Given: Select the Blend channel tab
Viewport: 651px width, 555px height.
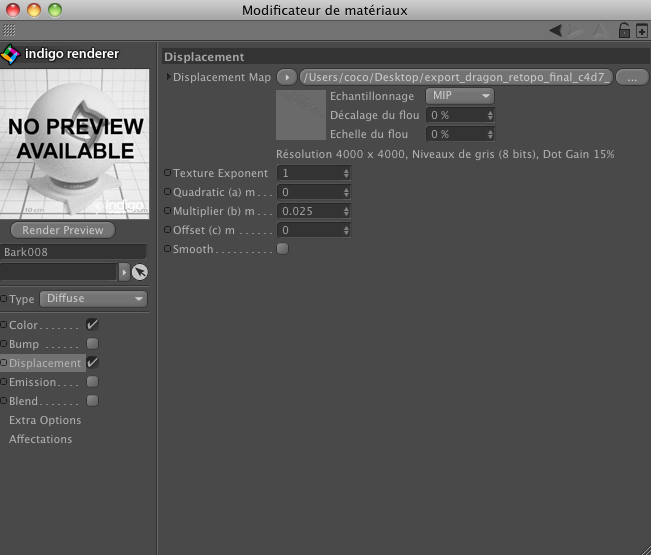Looking at the screenshot, I should [x=23, y=401].
